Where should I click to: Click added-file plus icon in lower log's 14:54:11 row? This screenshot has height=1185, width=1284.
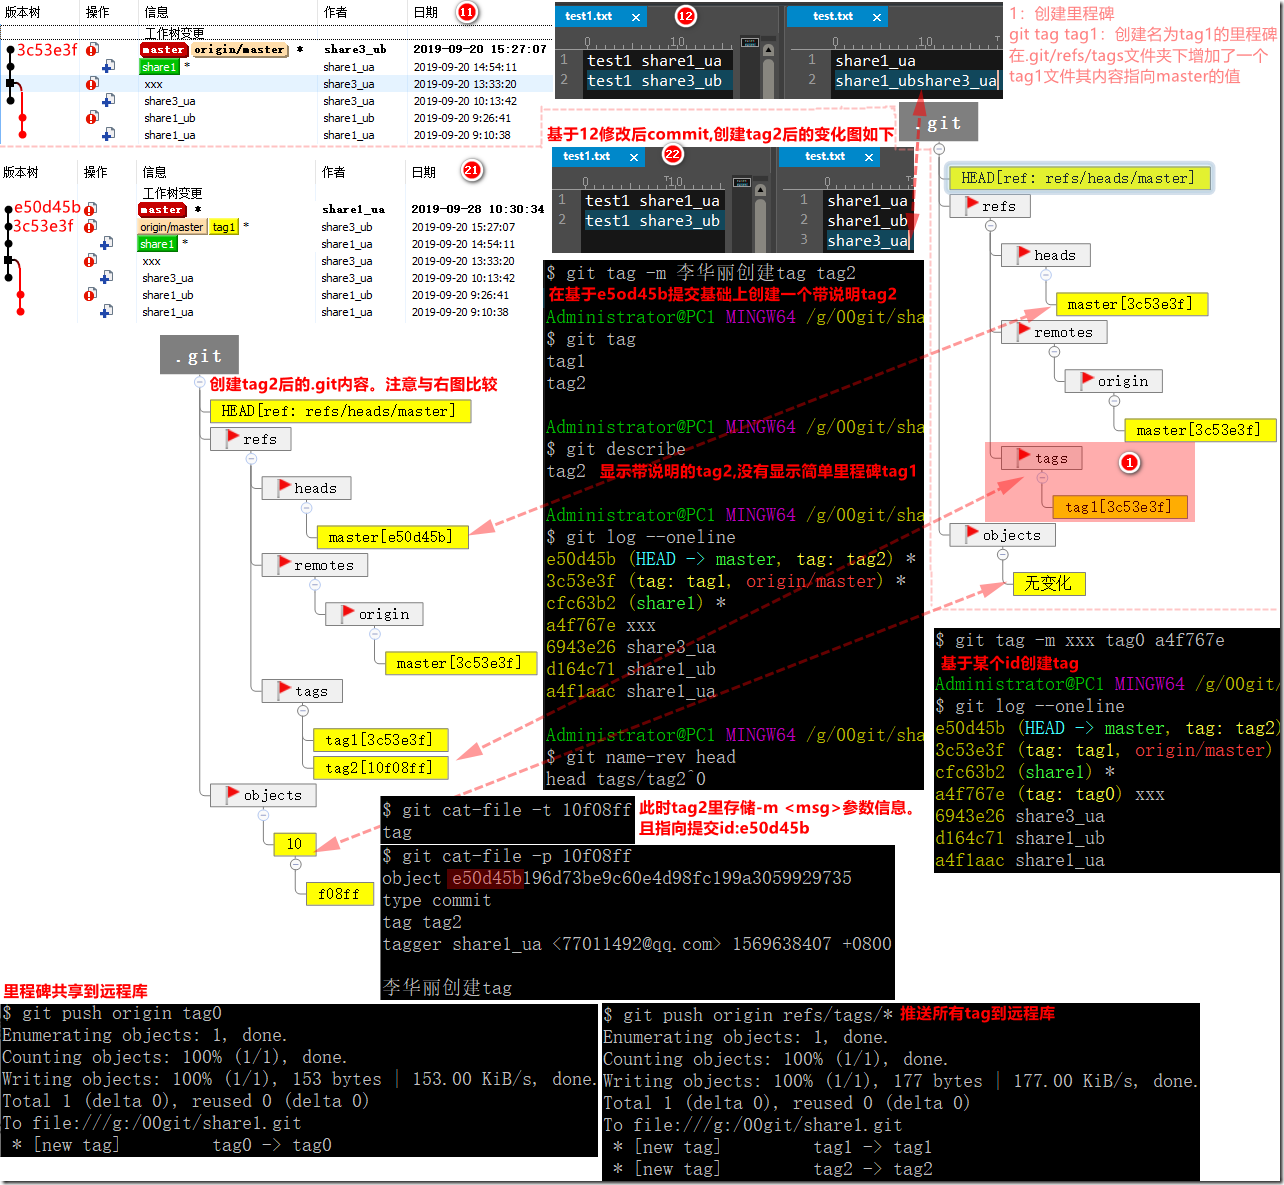[106, 244]
